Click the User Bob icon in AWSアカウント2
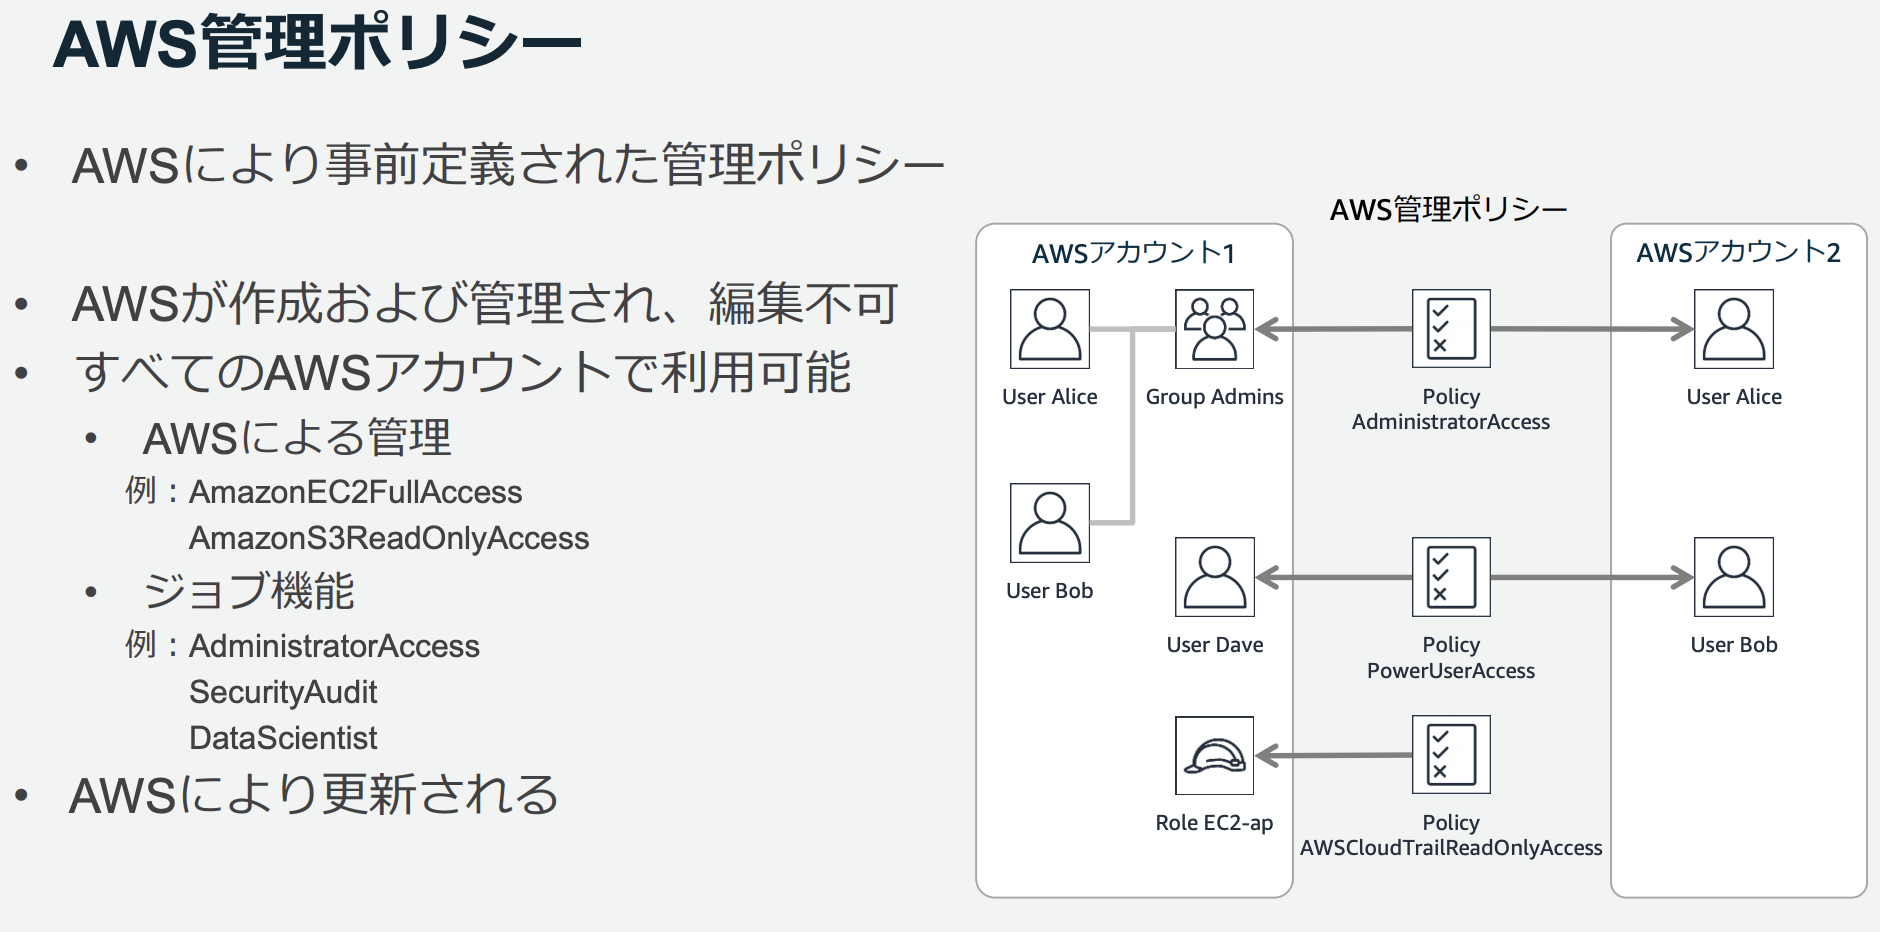 click(x=1733, y=577)
